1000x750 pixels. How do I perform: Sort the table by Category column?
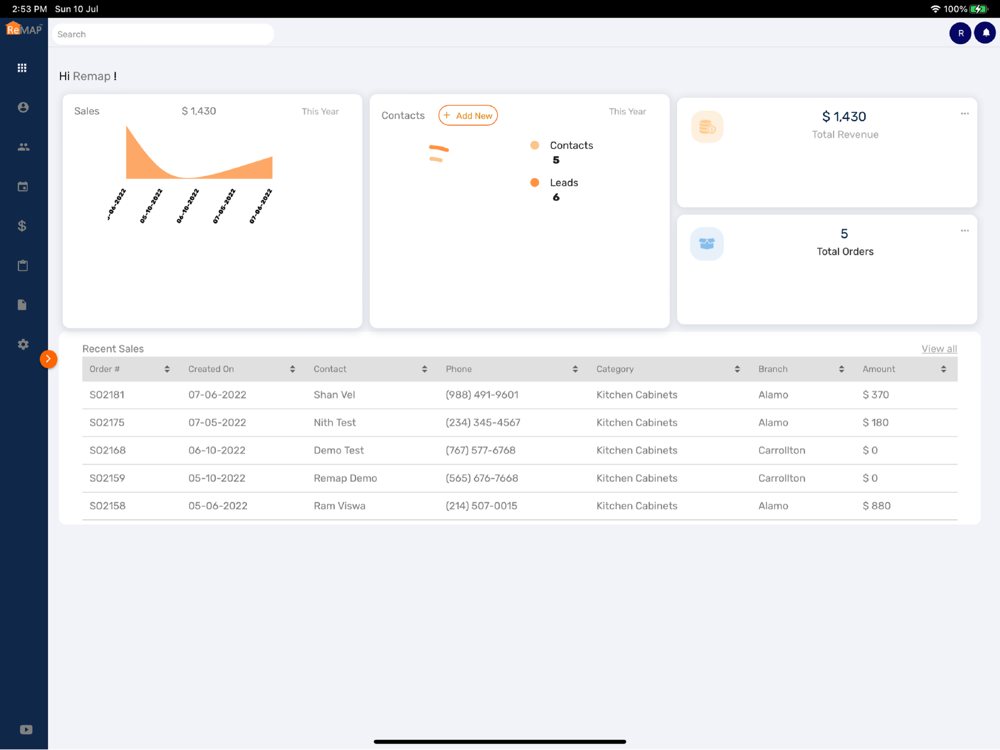[x=737, y=369]
